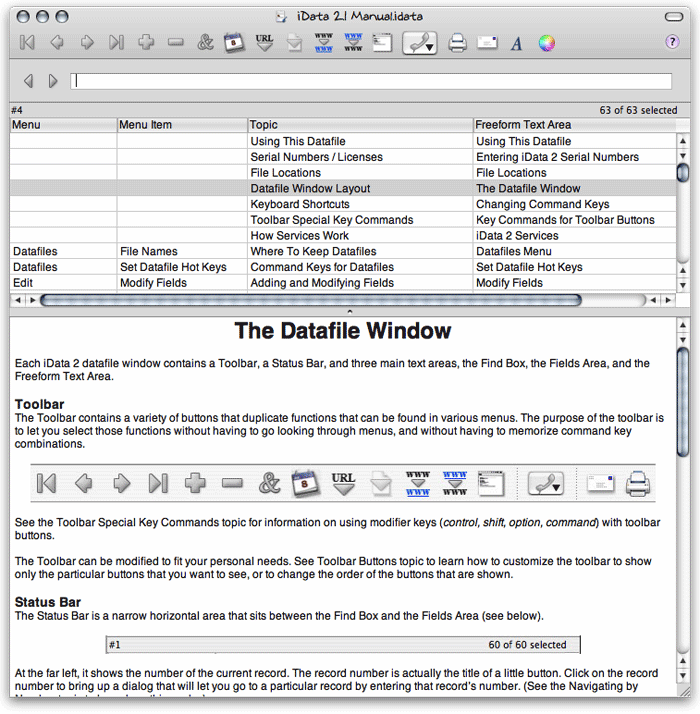Image resolution: width=700 pixels, height=714 pixels.
Task: Open Fonts with the A icon
Action: pyautogui.click(x=516, y=44)
